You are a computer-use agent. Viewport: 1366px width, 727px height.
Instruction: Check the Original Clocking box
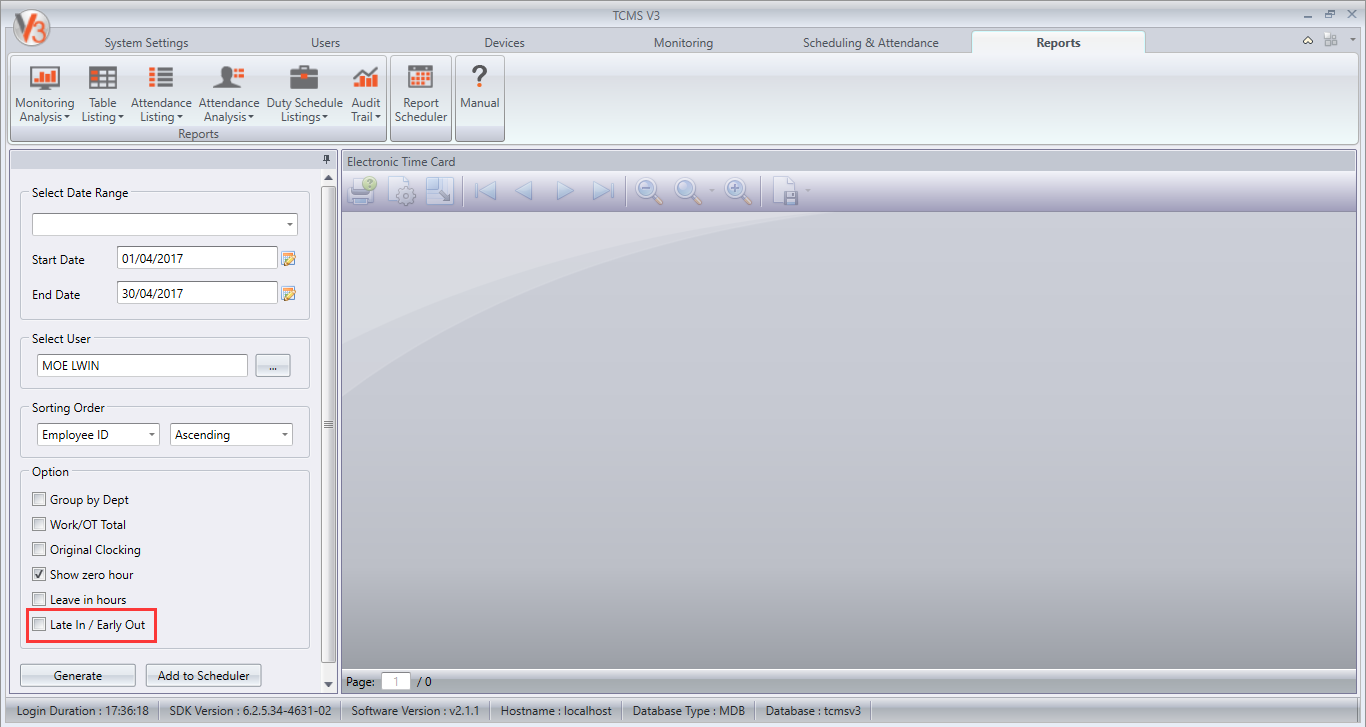point(39,549)
